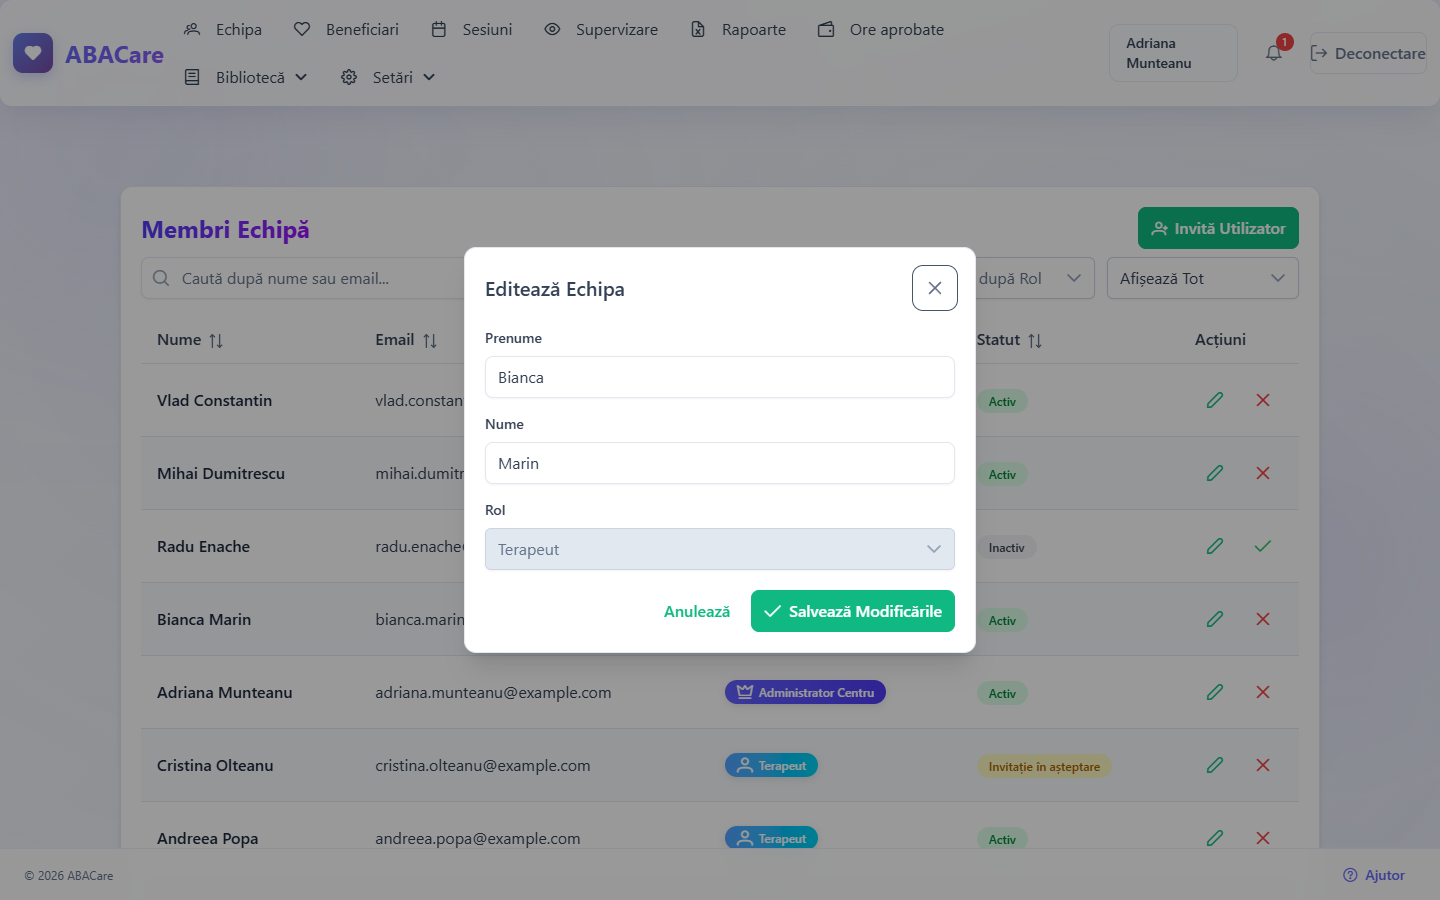Click the search by name or email box
1440x900 pixels.
point(303,278)
